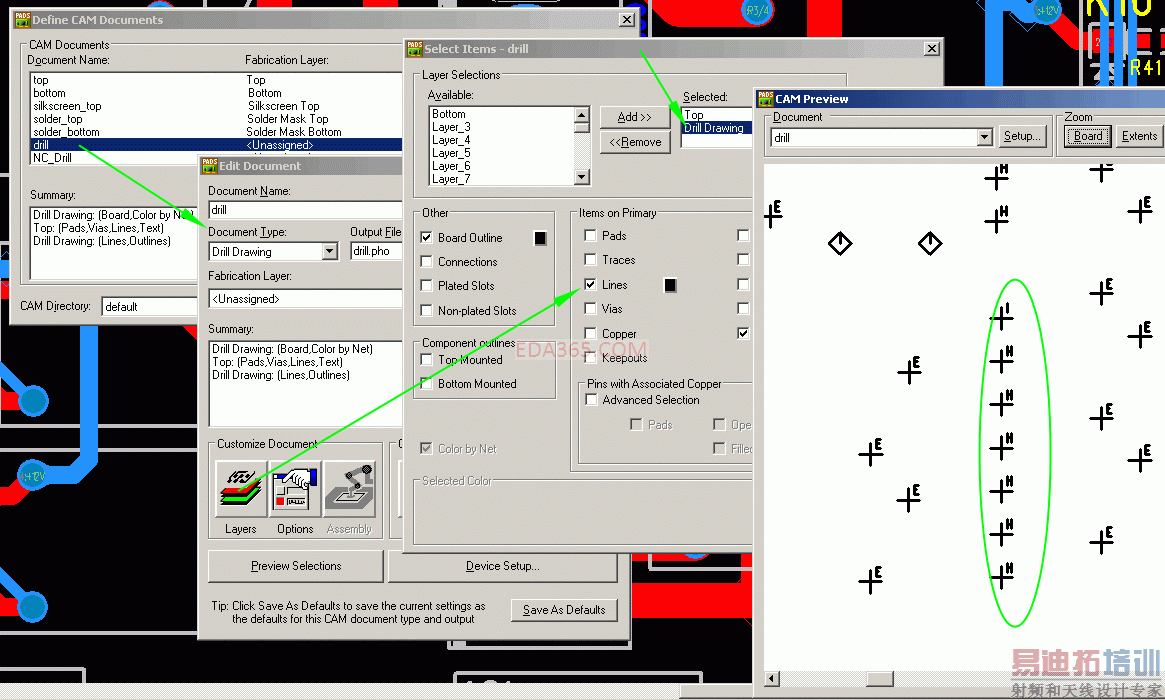Check the Copper checkbox
The image size is (1165, 700).
tap(591, 334)
